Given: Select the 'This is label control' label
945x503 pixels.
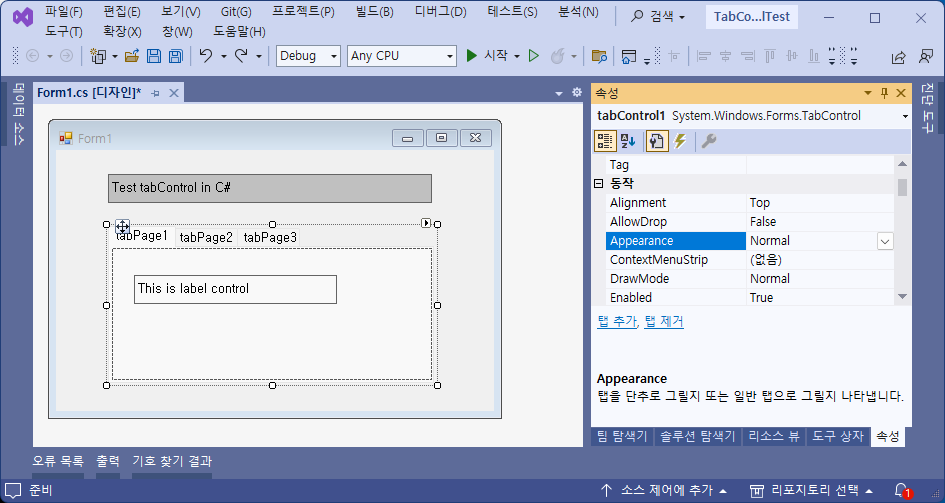Looking at the screenshot, I should (235, 289).
